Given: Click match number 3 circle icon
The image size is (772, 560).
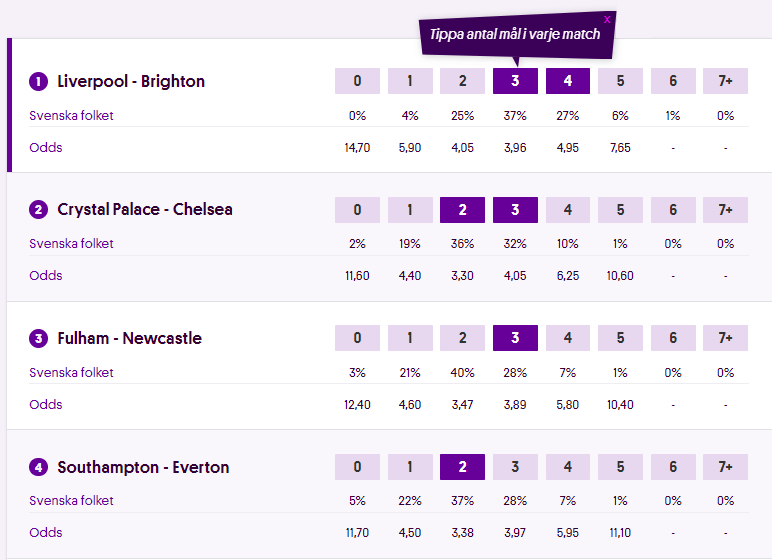Looking at the screenshot, I should coord(38,339).
